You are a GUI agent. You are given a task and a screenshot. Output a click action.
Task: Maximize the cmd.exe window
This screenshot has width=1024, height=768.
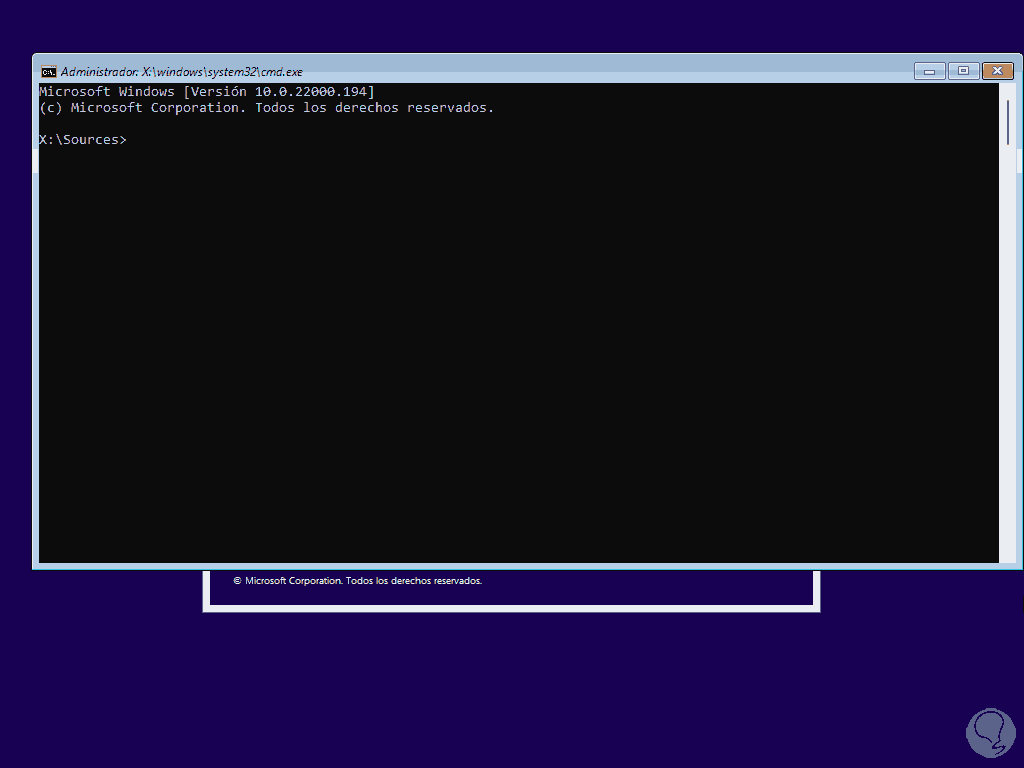(x=963, y=71)
